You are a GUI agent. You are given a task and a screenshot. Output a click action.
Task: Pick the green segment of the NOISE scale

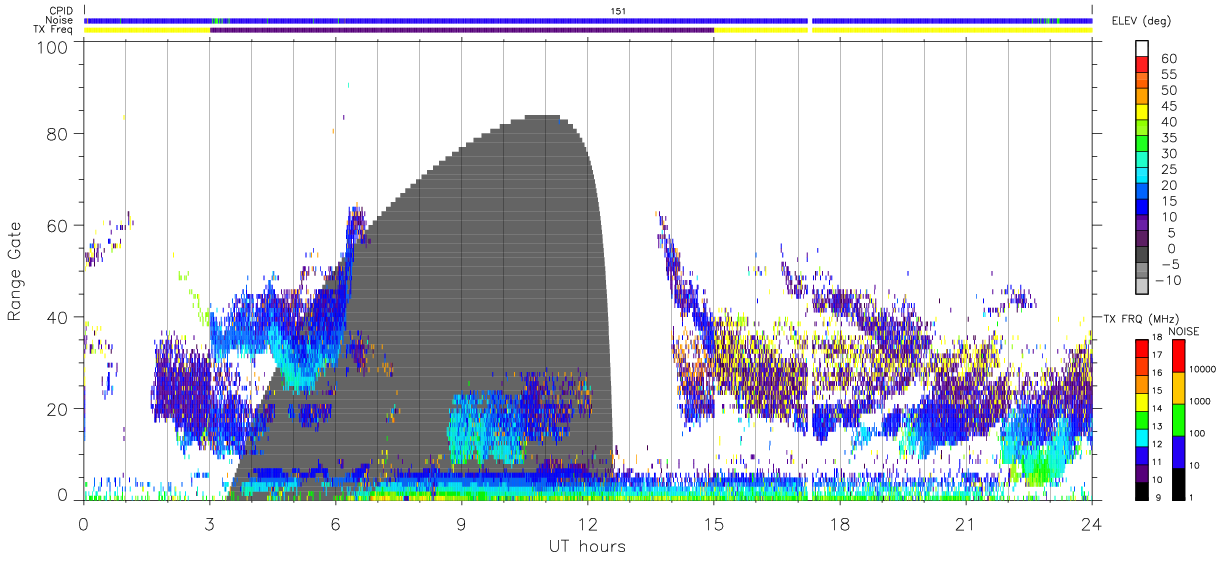(1177, 420)
